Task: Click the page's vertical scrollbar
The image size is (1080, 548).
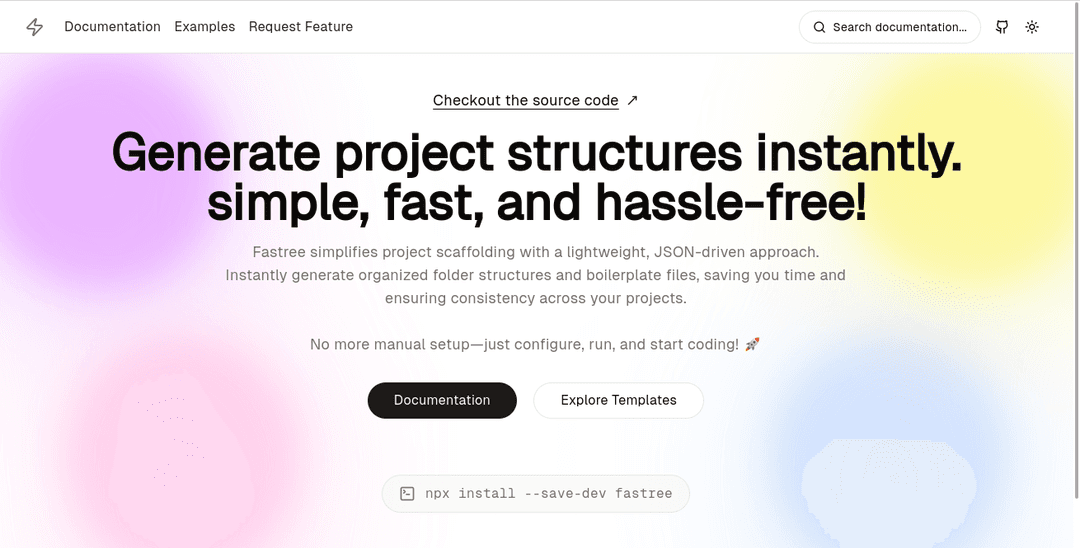Action: 1077,248
